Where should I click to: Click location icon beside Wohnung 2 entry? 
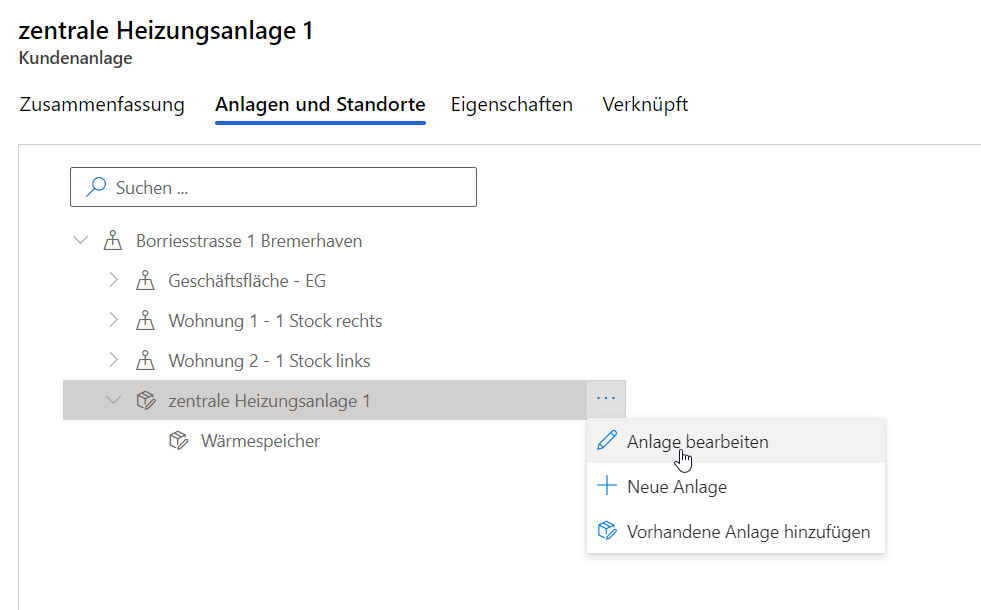(x=145, y=361)
